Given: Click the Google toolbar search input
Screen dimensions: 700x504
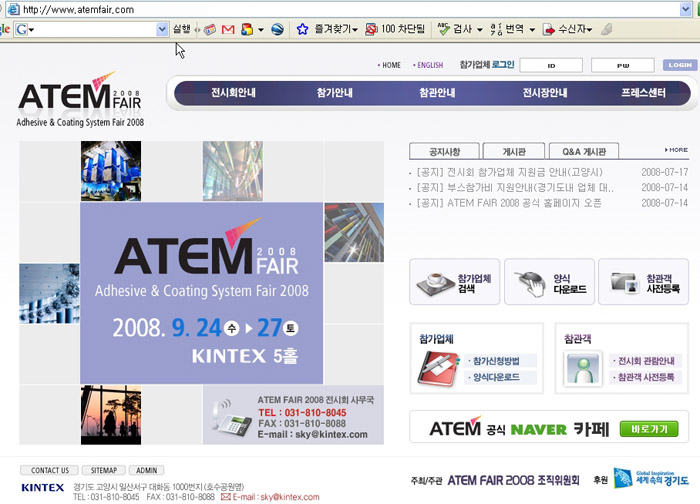Looking at the screenshot, I should pos(96,29).
